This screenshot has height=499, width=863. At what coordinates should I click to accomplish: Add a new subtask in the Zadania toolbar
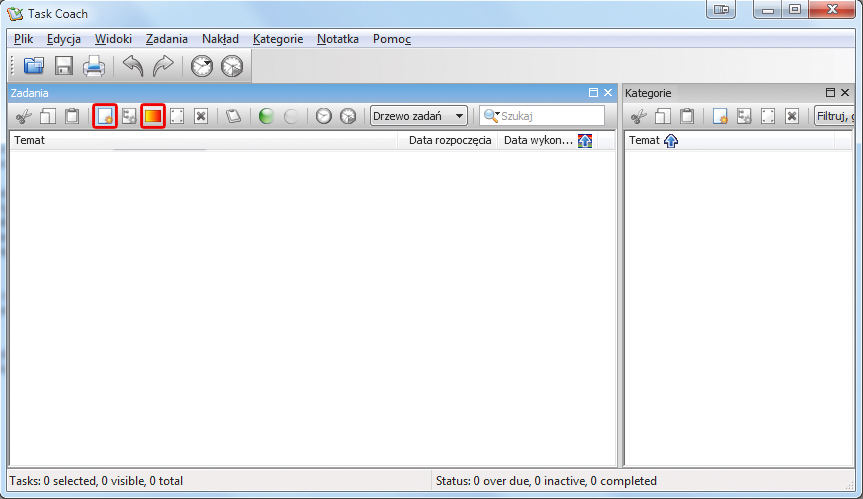(x=129, y=116)
